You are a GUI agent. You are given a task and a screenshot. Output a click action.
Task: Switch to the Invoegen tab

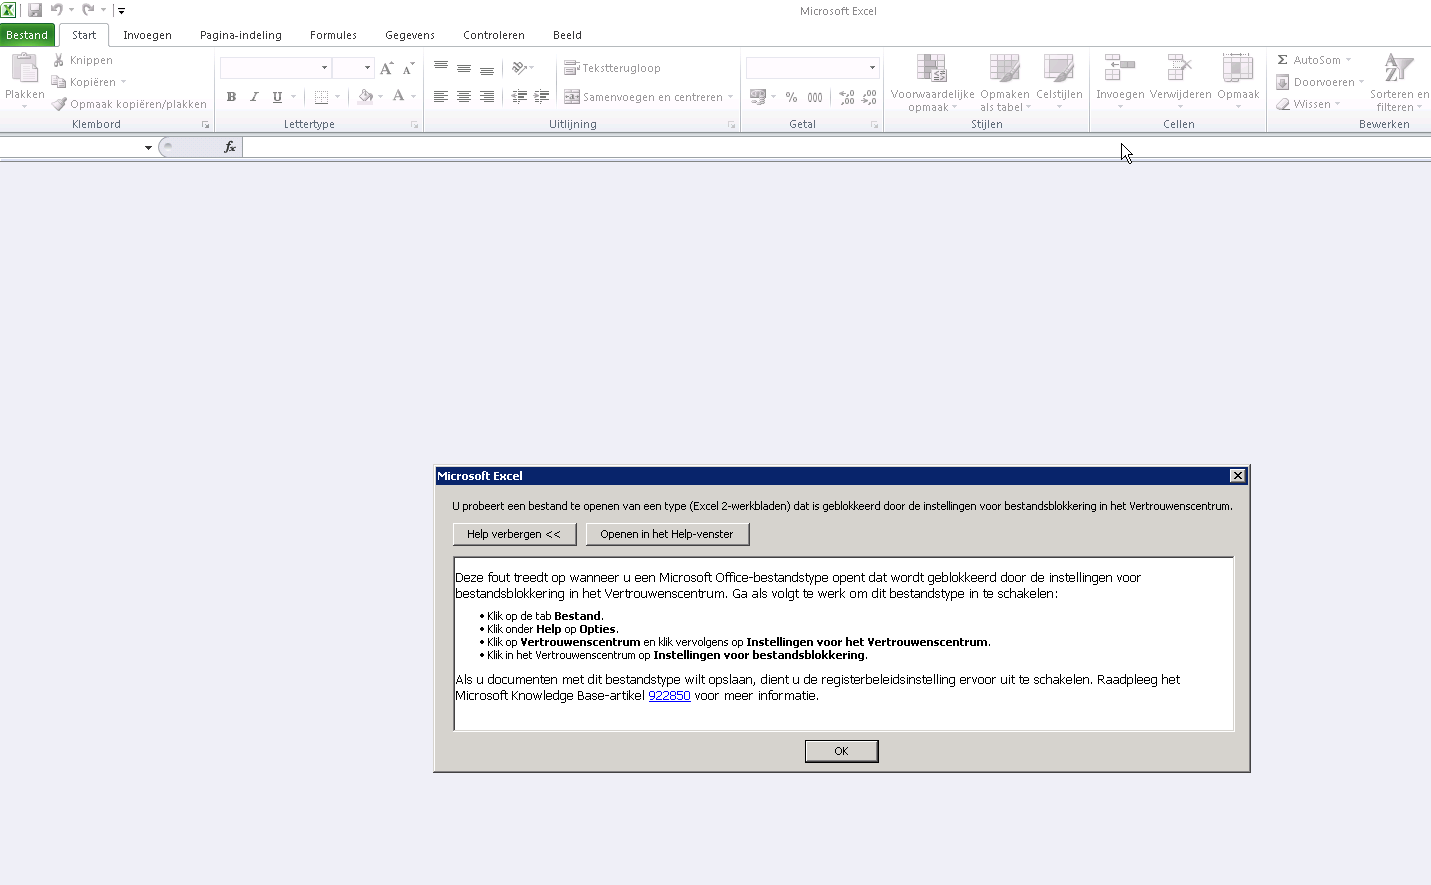click(x=147, y=35)
